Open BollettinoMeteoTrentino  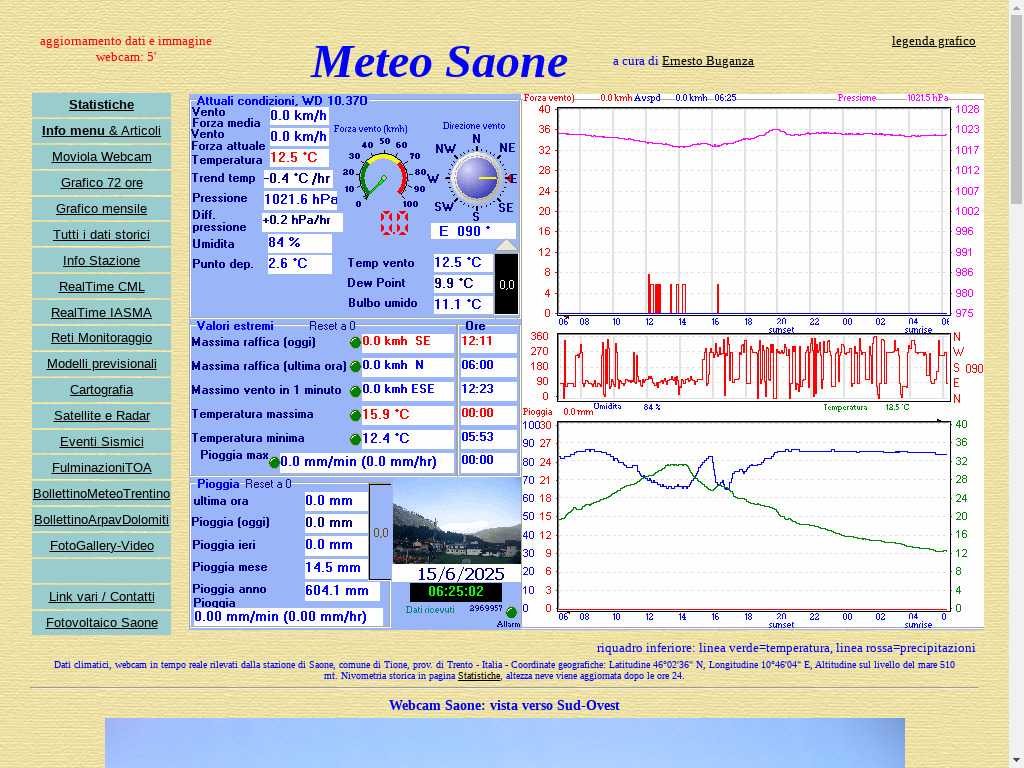[x=101, y=494]
